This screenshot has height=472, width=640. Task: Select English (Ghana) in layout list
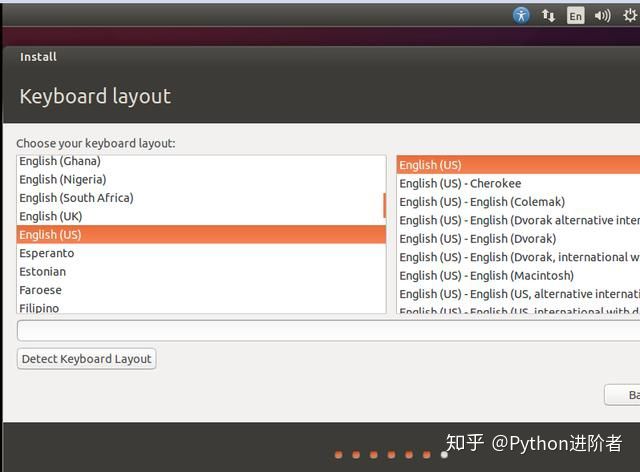click(201, 161)
